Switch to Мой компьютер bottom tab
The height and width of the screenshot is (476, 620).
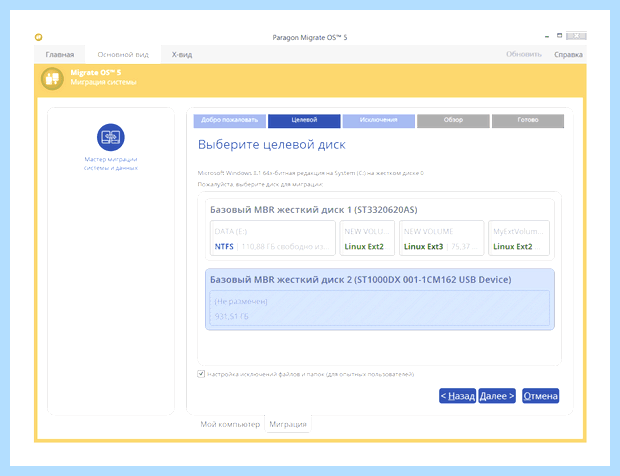coord(230,424)
